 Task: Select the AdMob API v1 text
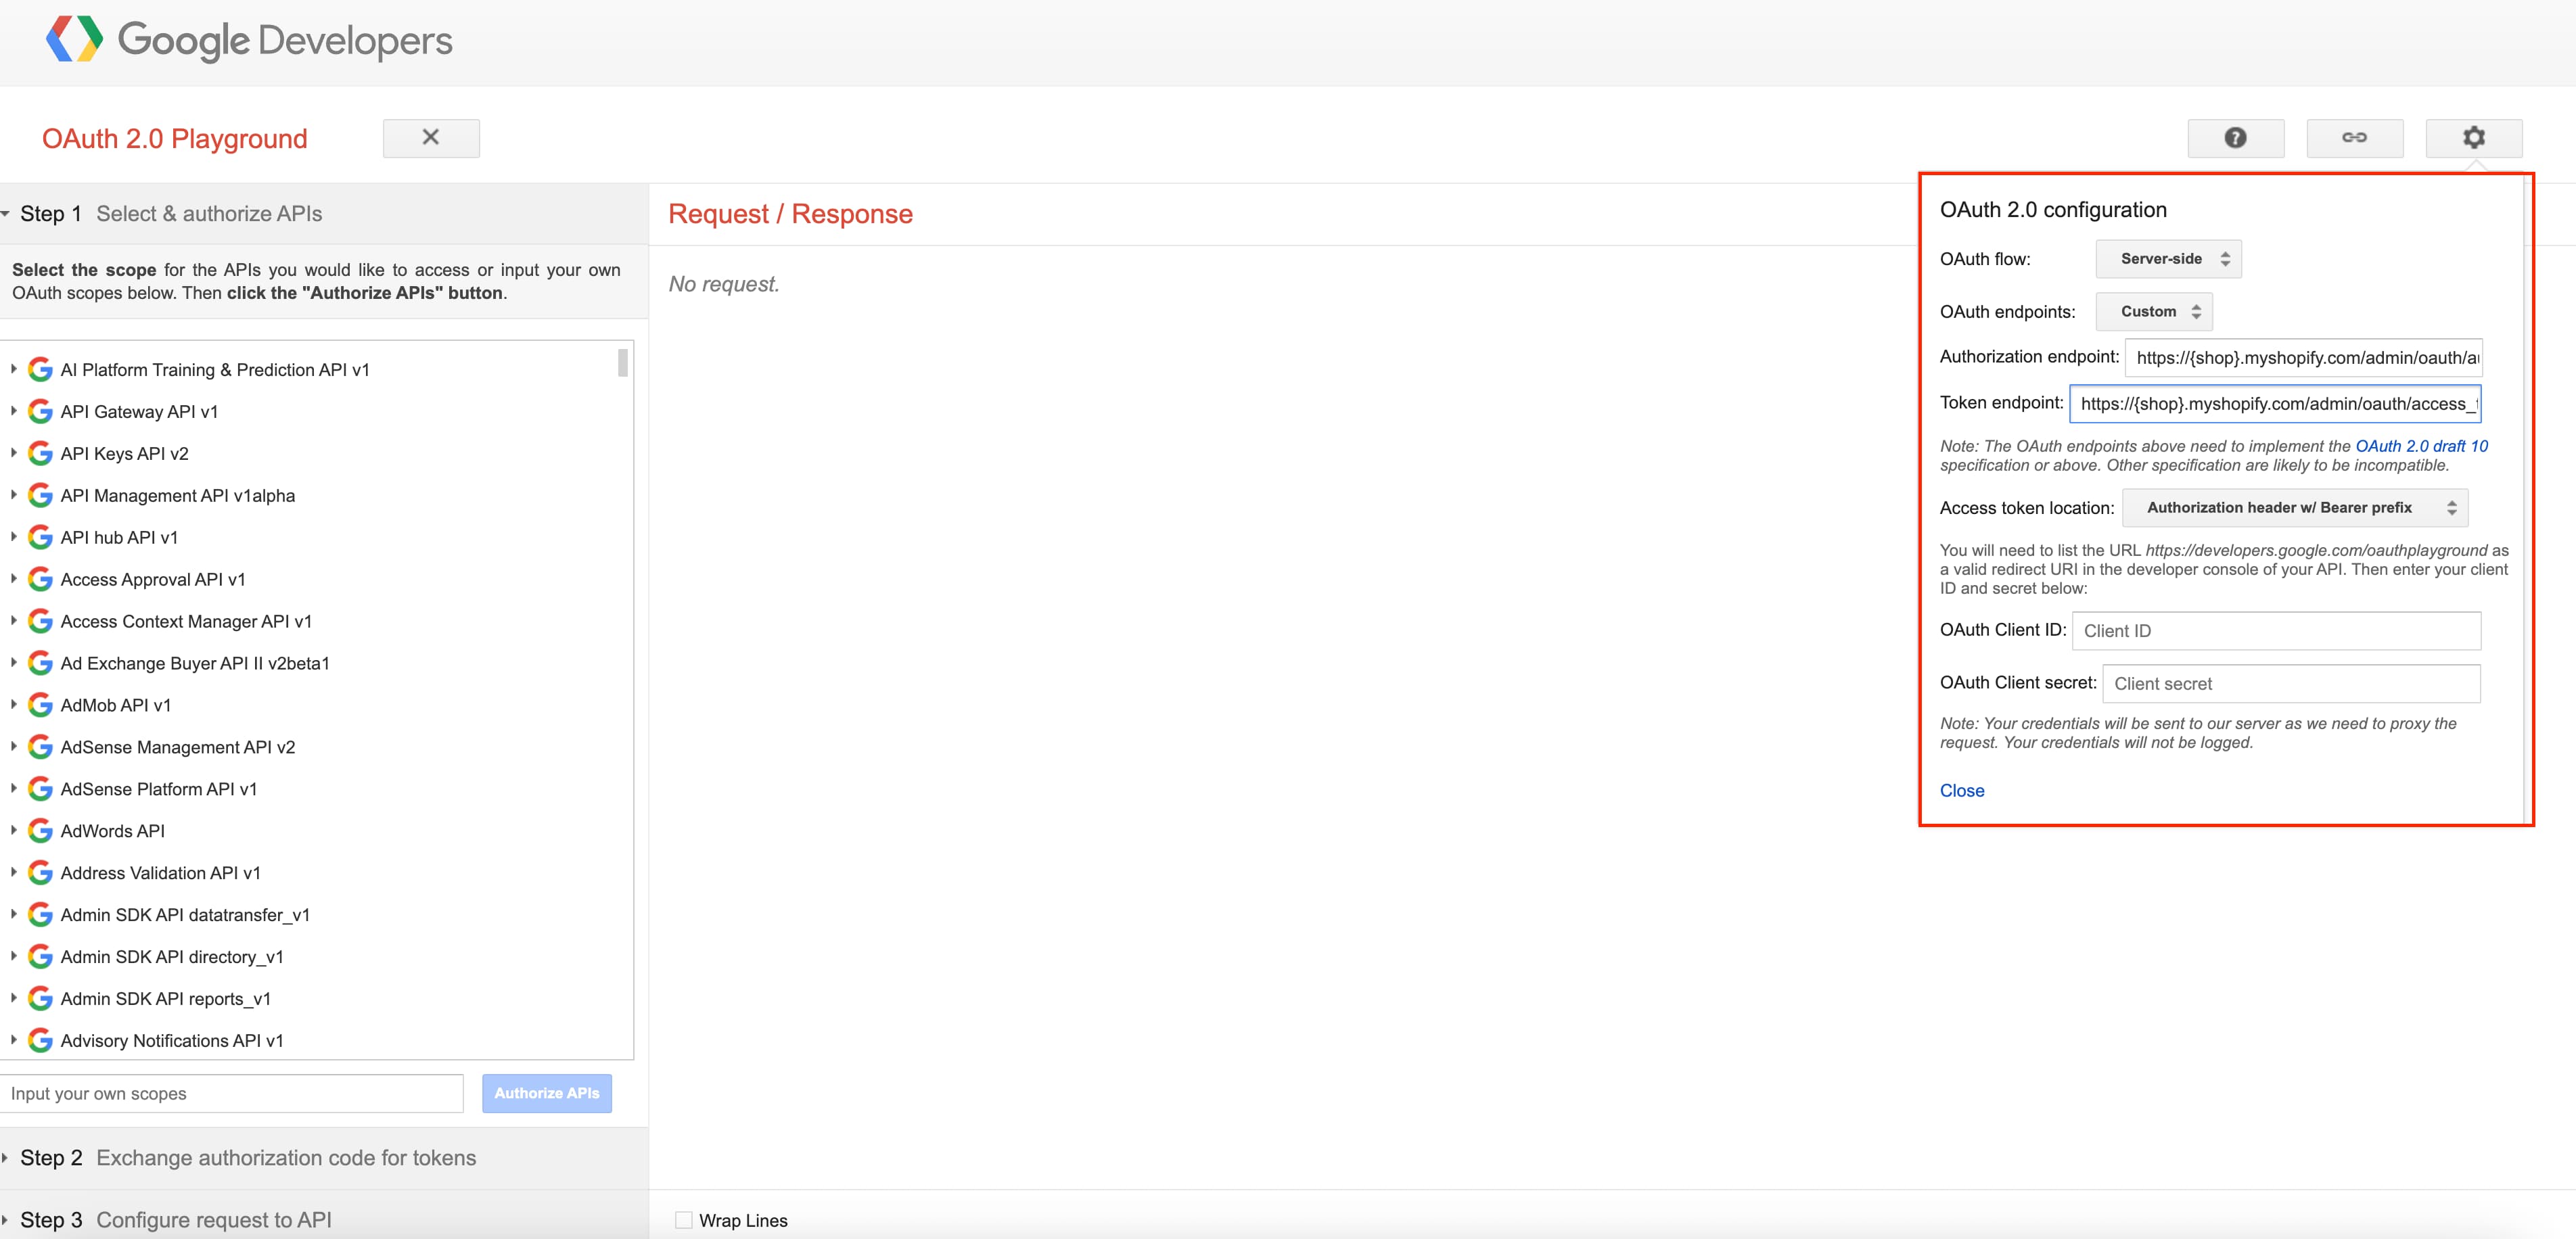tap(115, 706)
